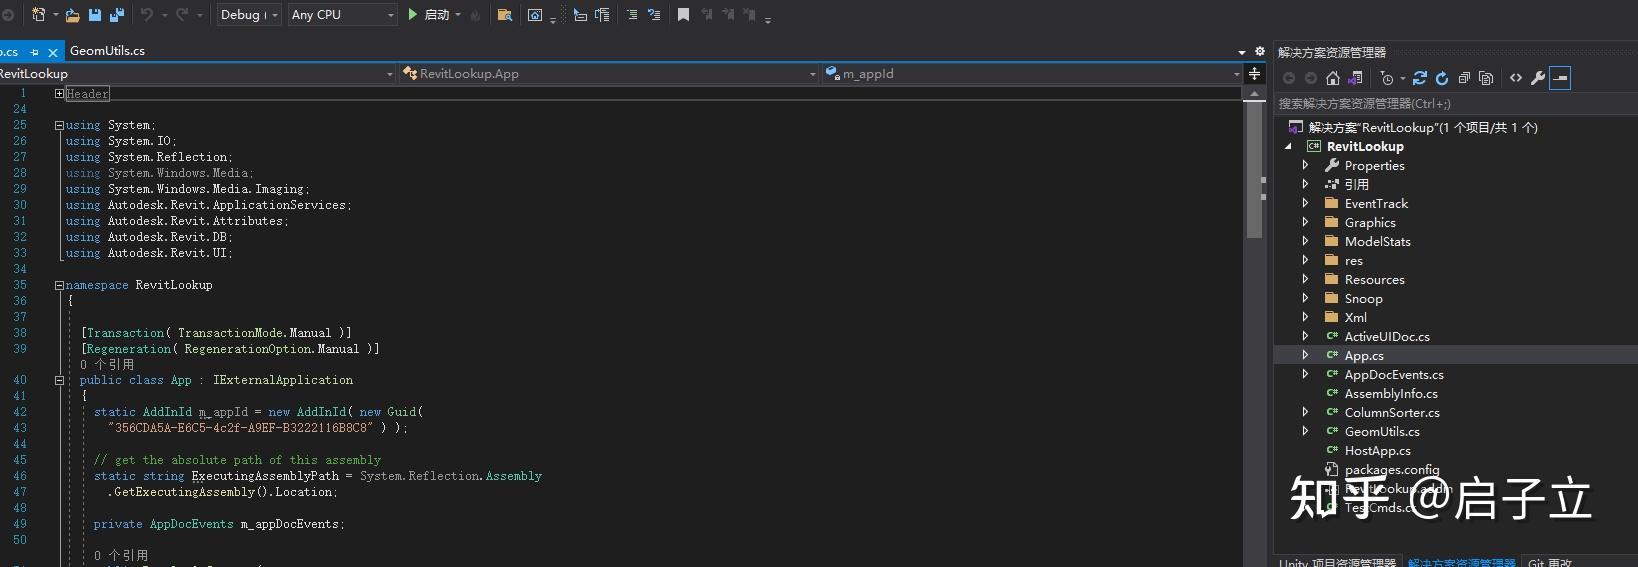This screenshot has width=1638, height=567.
Task: Click editor tab settings gear icon
Action: [1259, 51]
